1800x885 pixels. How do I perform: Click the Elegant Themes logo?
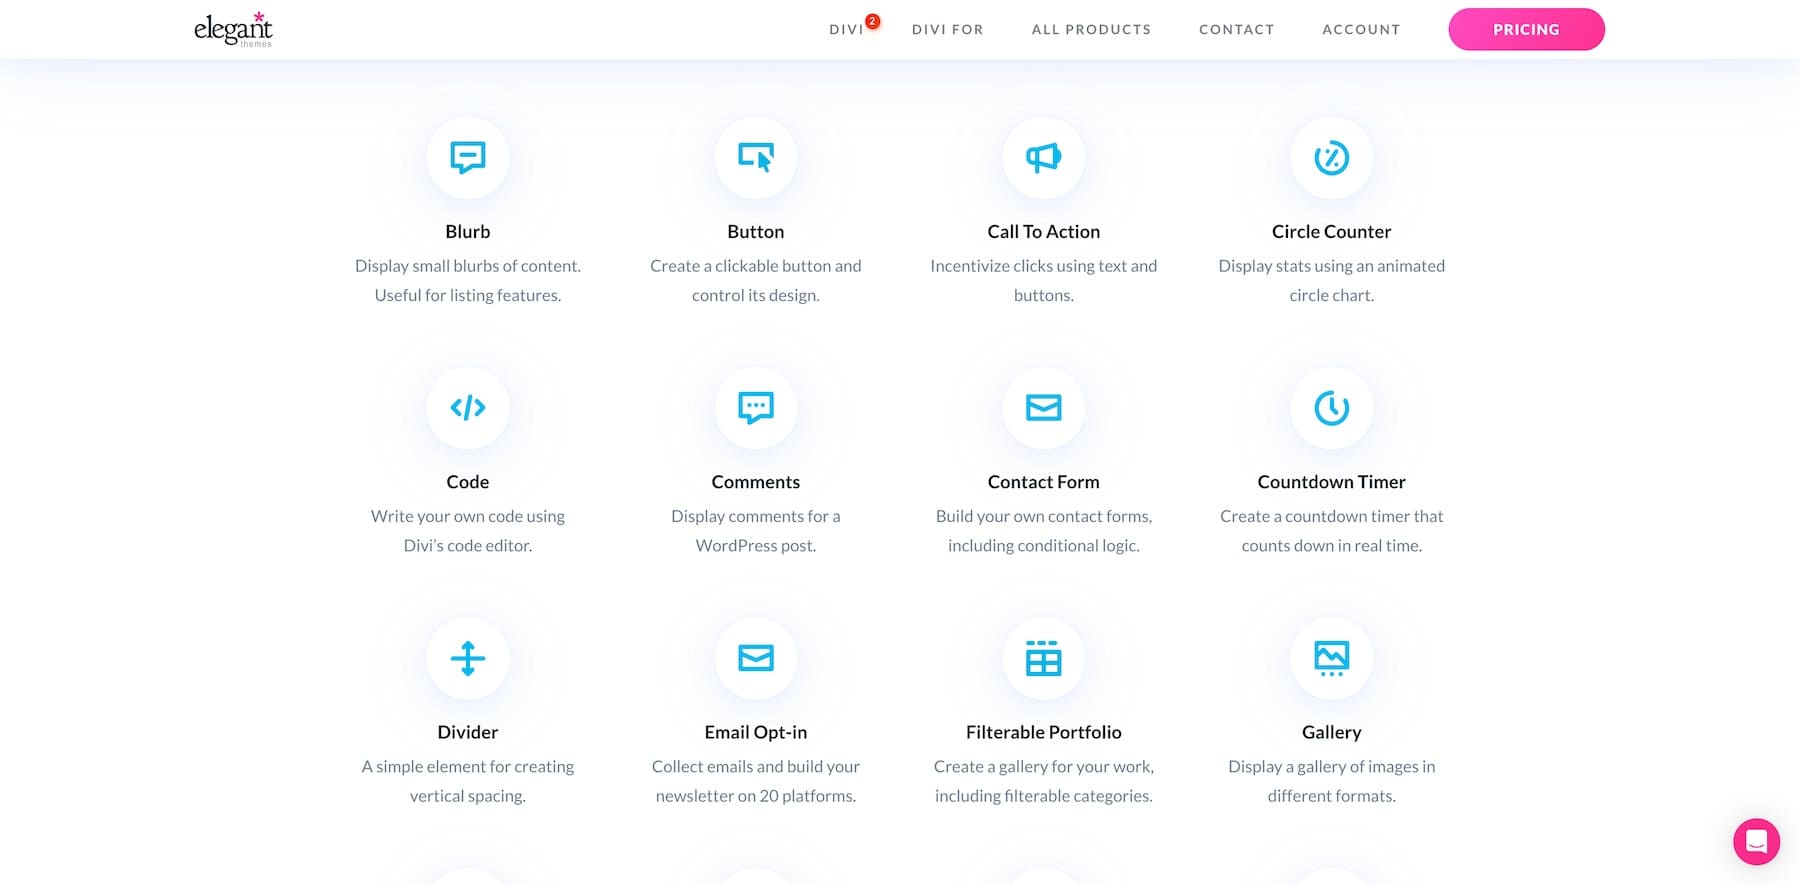[x=233, y=29]
